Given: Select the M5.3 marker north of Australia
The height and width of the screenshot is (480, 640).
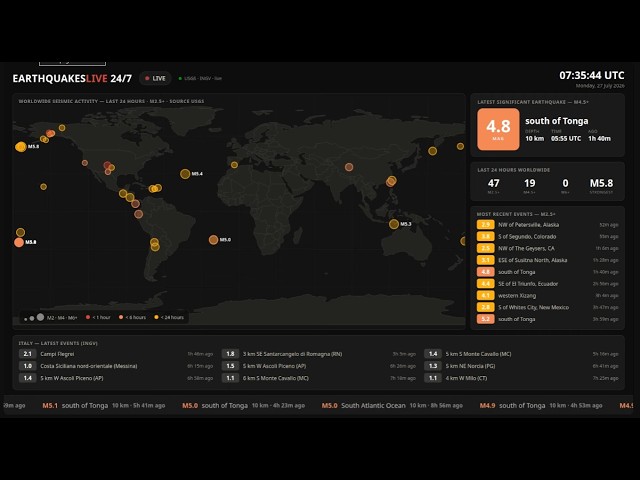Looking at the screenshot, I should click(x=394, y=224).
